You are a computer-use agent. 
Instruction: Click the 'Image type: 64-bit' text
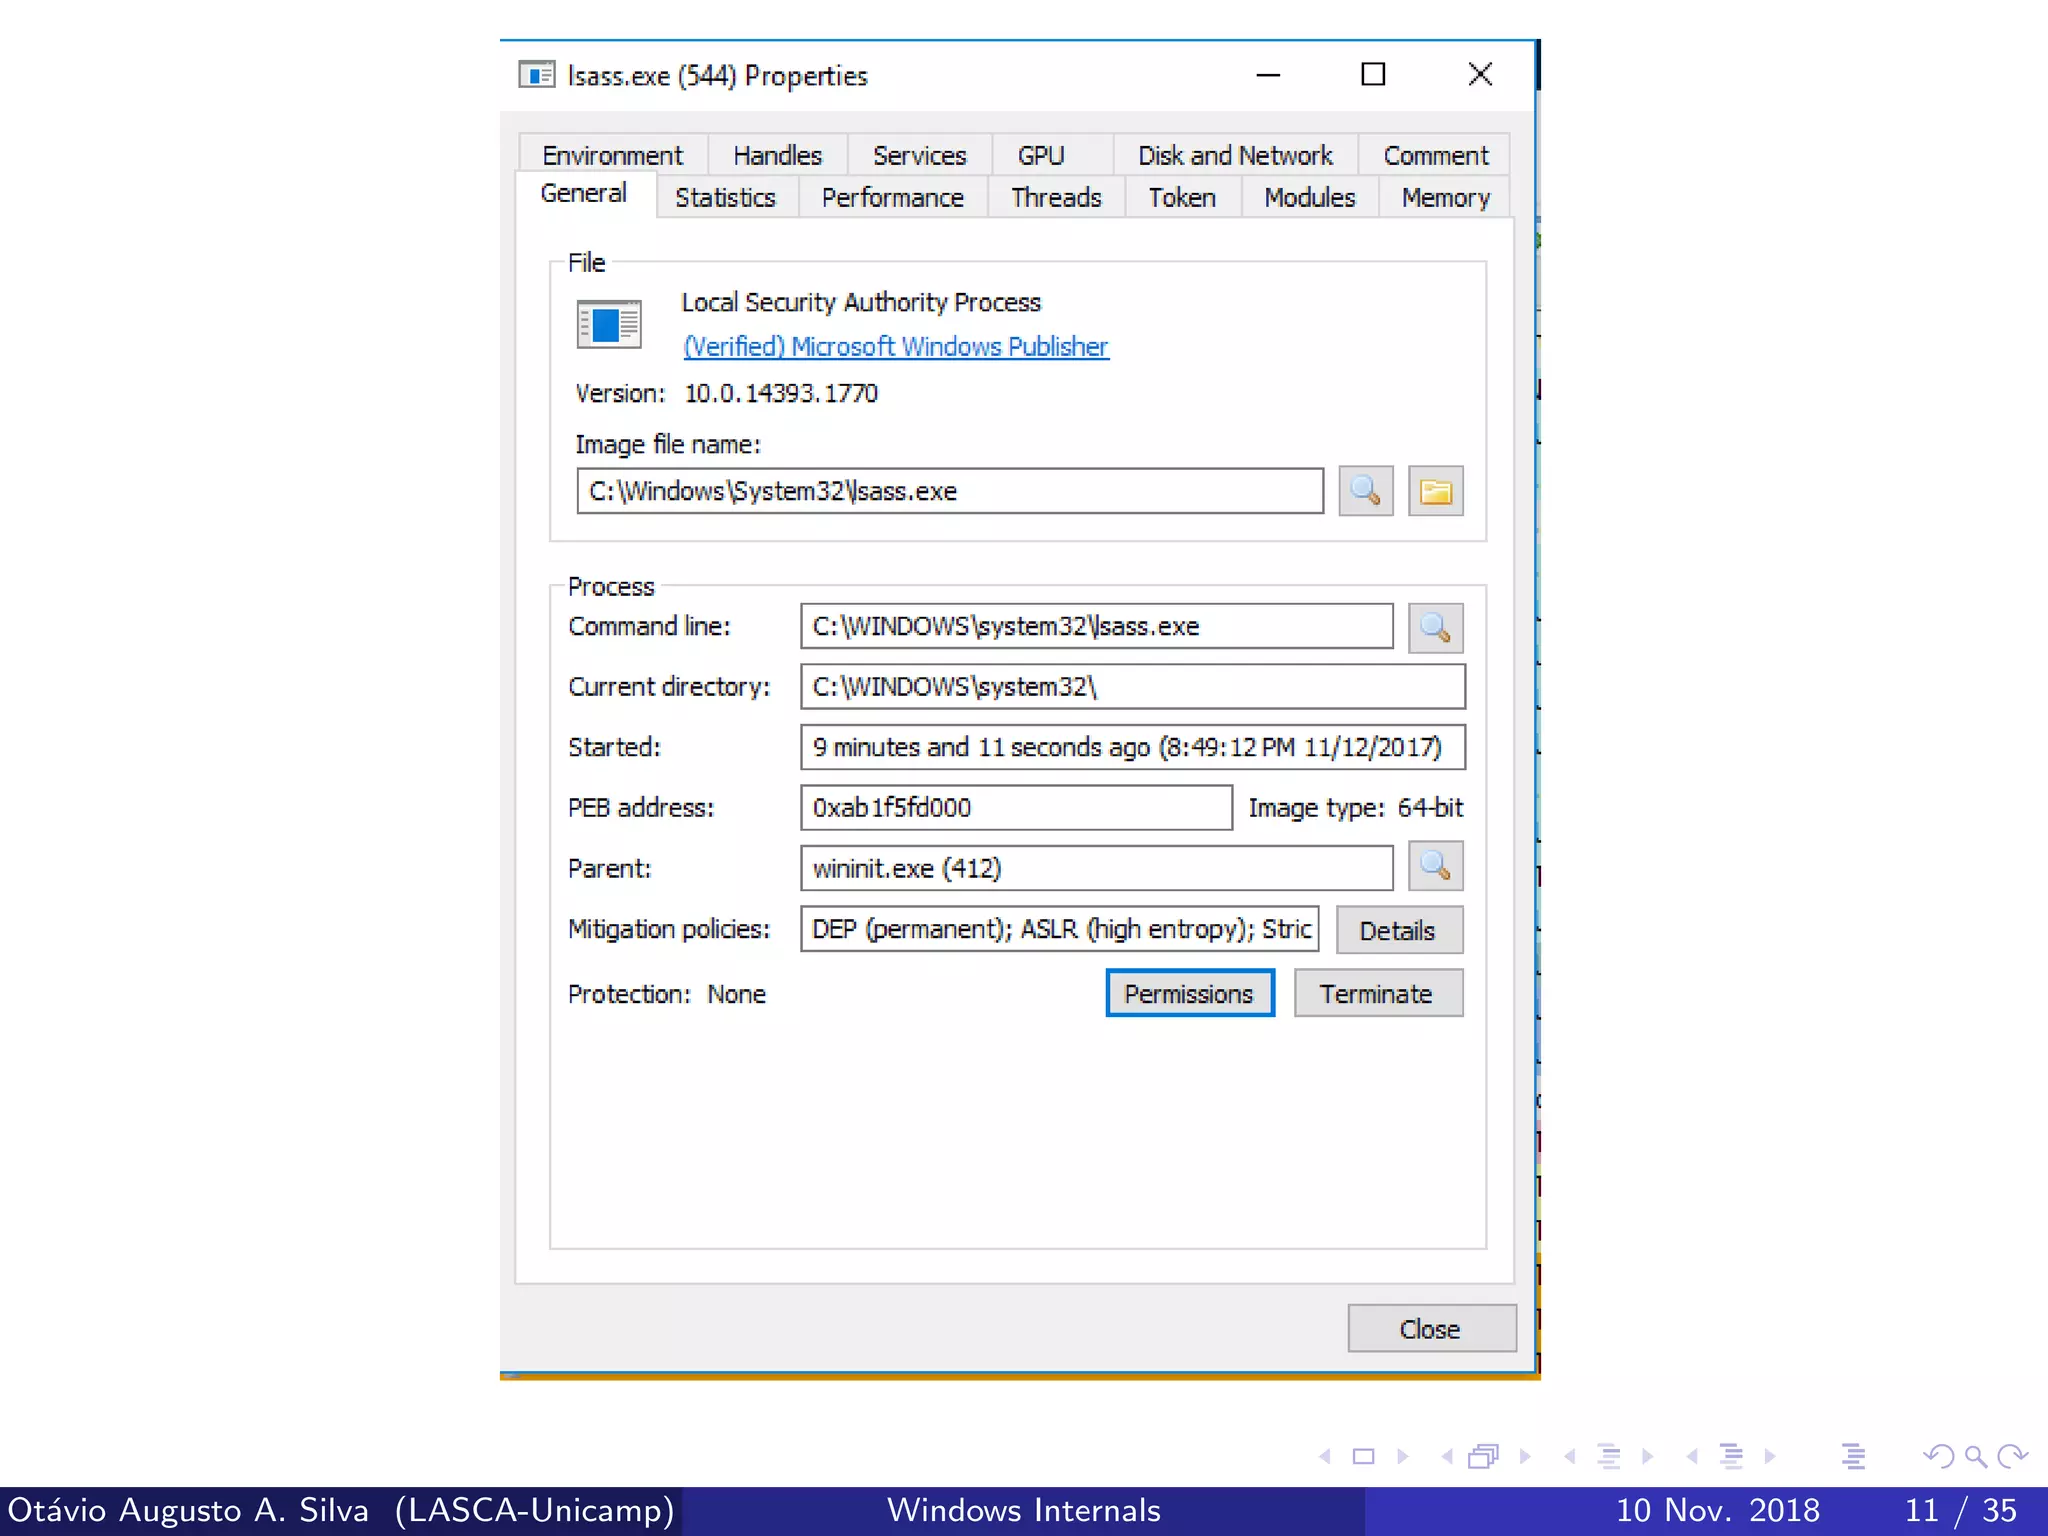coord(1355,807)
